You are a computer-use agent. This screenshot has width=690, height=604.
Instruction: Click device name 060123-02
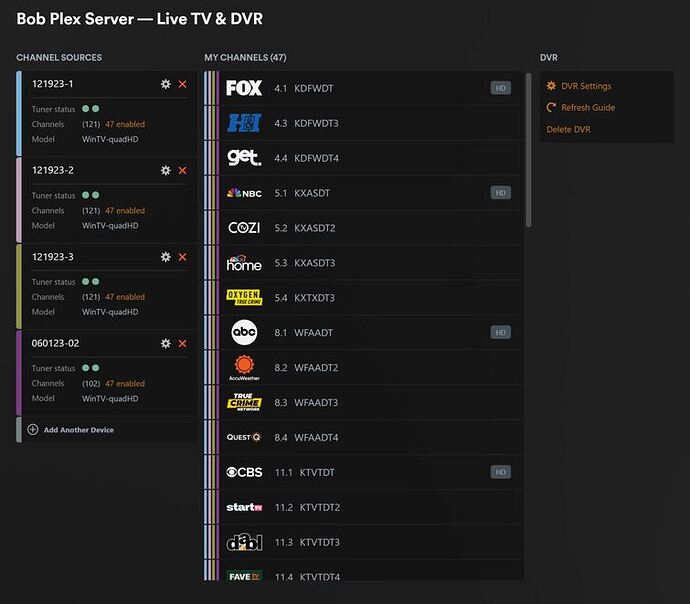55,343
